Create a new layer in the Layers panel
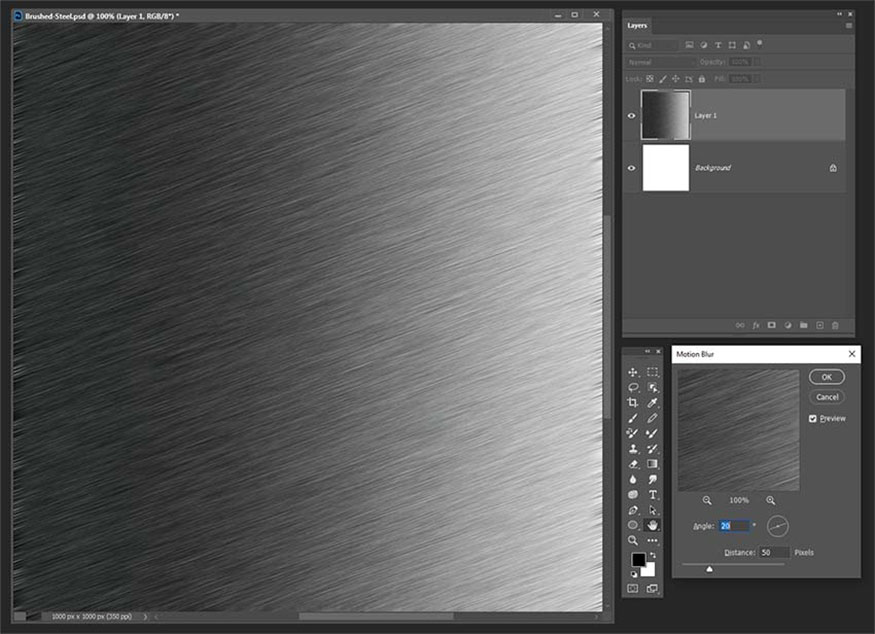 pyautogui.click(x=818, y=324)
